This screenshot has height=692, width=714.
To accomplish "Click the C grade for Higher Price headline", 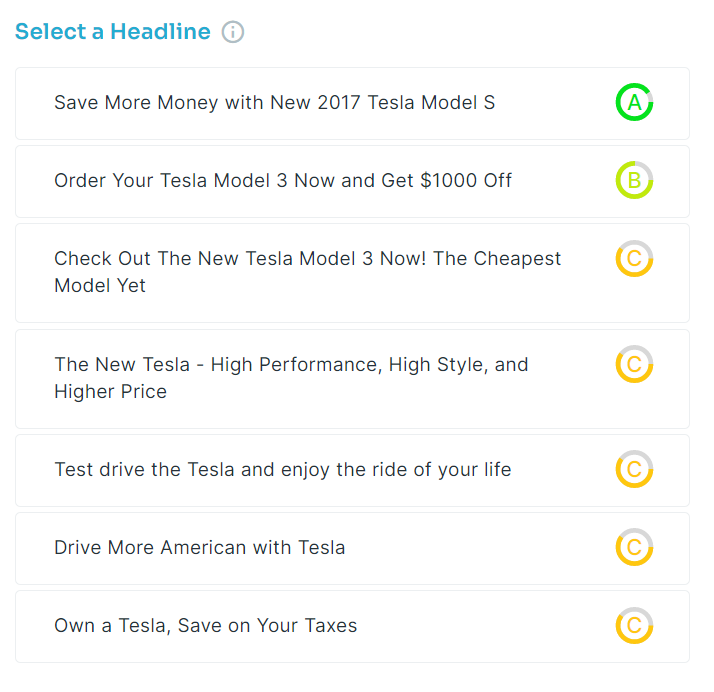I will coord(634,364).
